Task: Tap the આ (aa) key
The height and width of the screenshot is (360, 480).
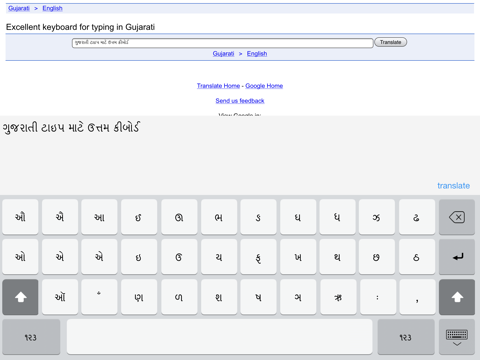Action: pyautogui.click(x=99, y=217)
